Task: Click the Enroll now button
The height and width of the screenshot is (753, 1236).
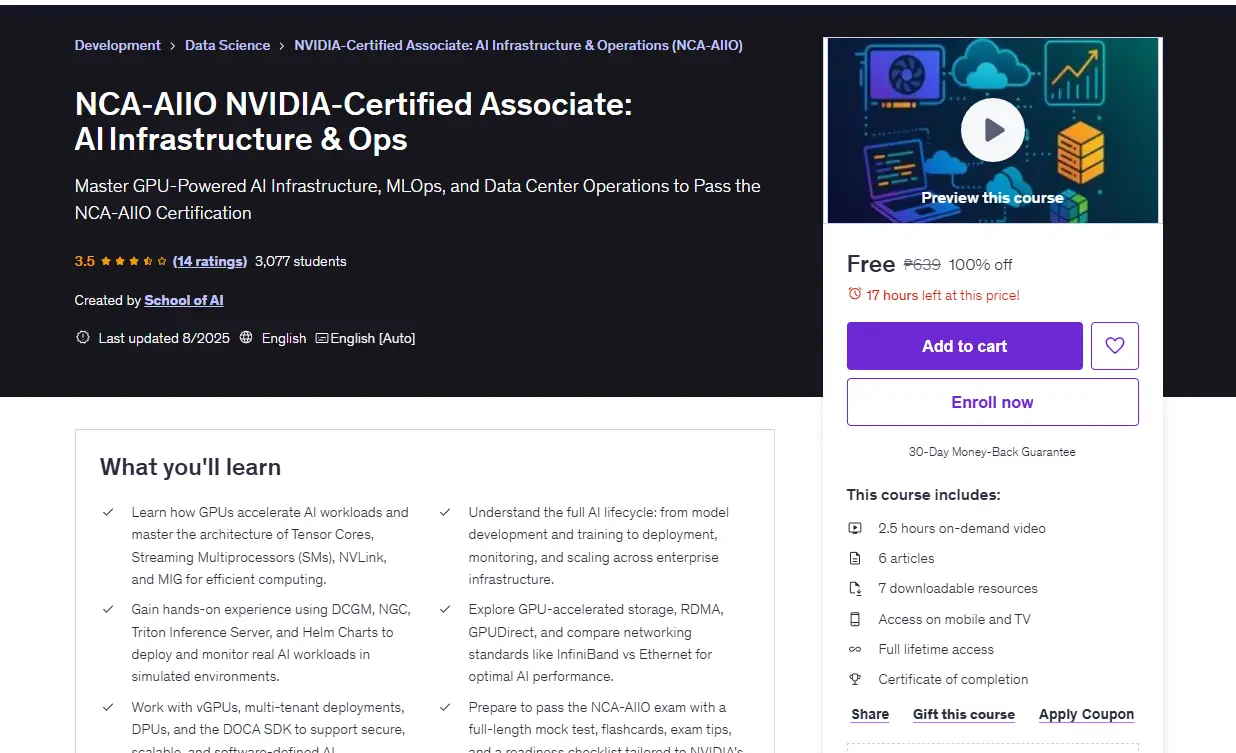Action: pyautogui.click(x=993, y=402)
